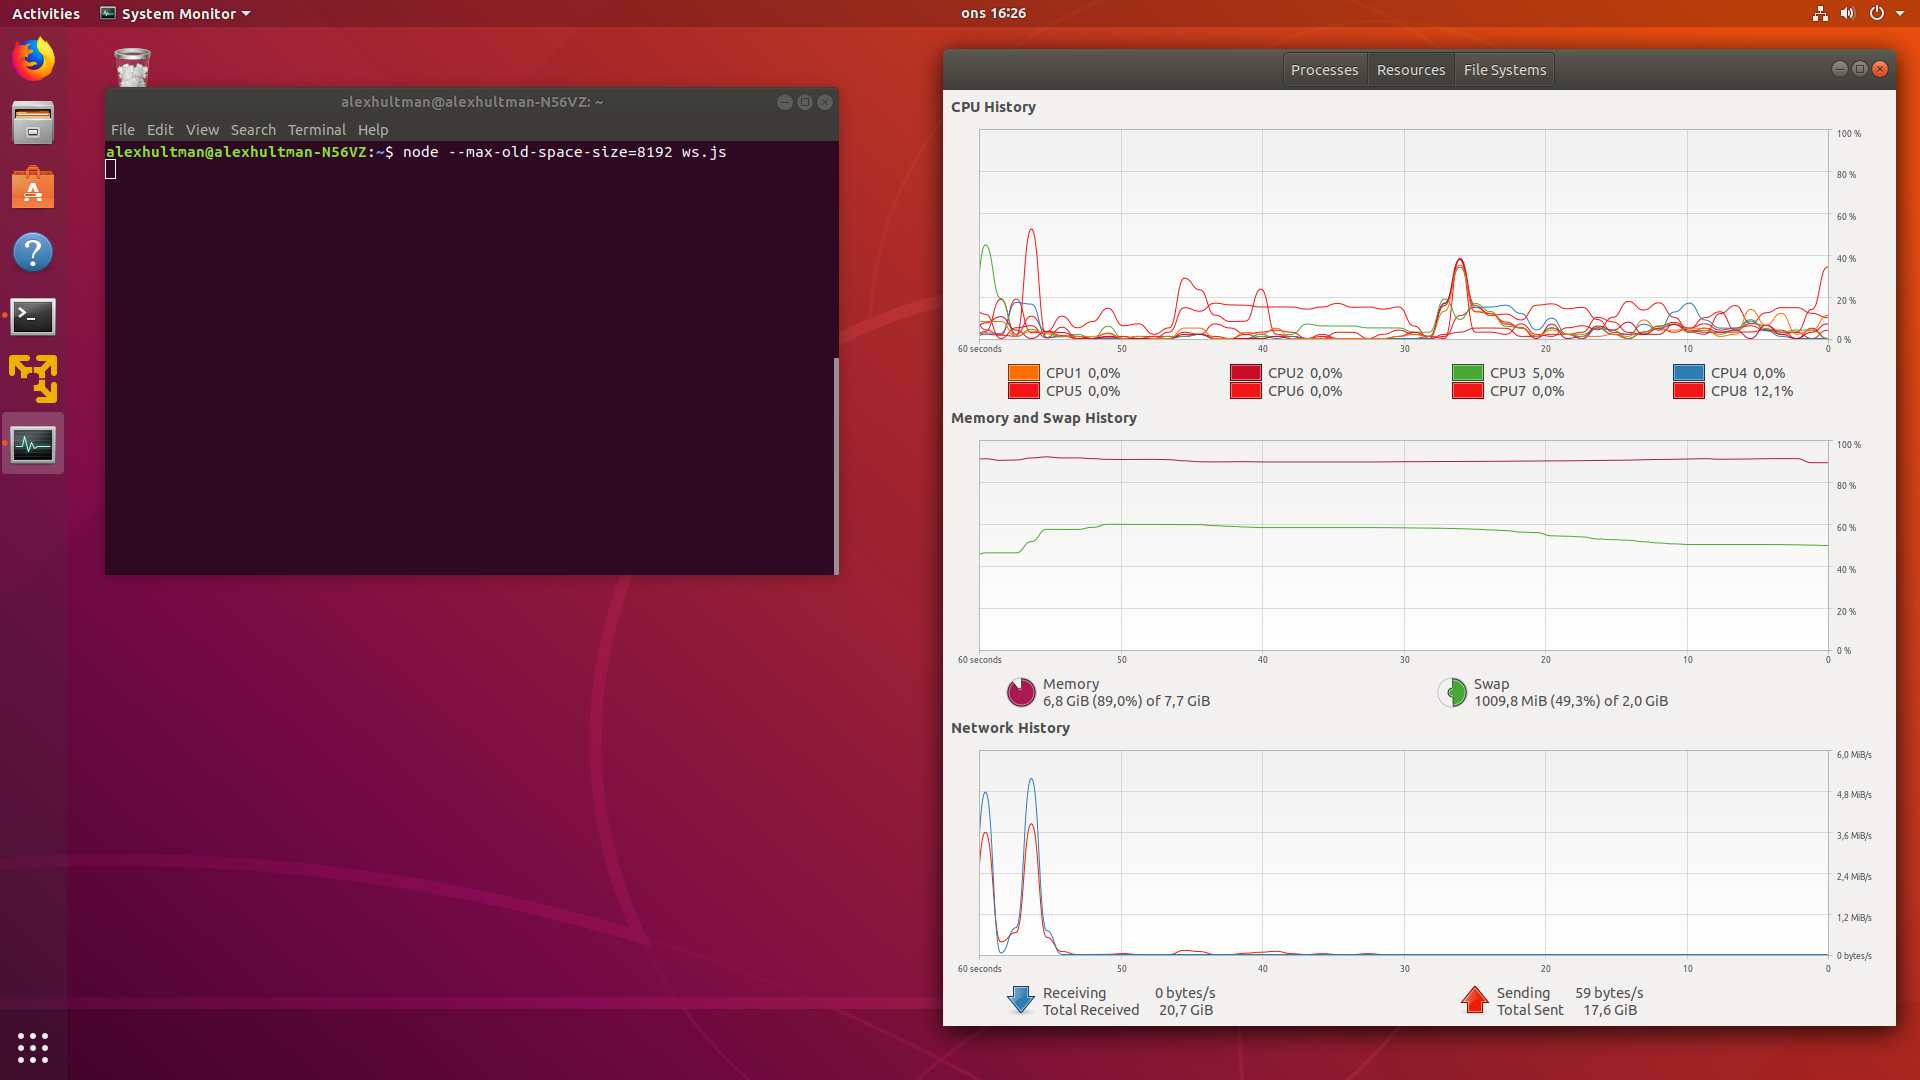Open Firefox from the dock

(x=33, y=59)
